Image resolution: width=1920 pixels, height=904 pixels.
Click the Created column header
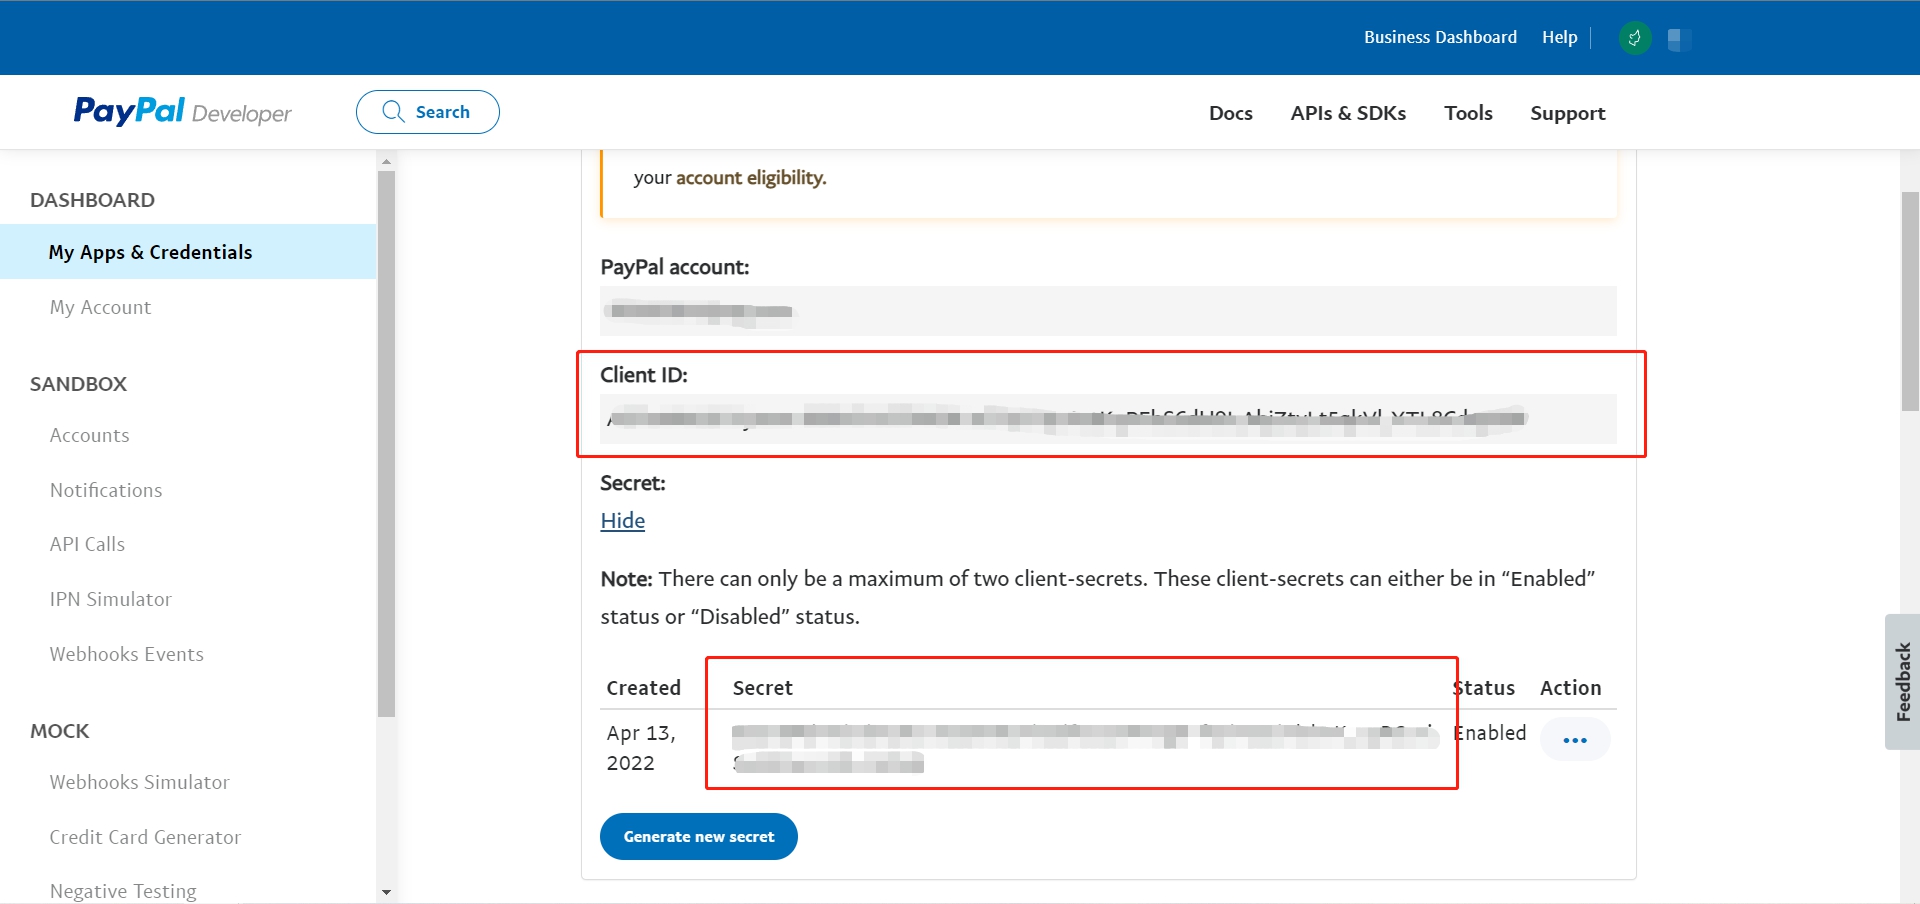643,688
